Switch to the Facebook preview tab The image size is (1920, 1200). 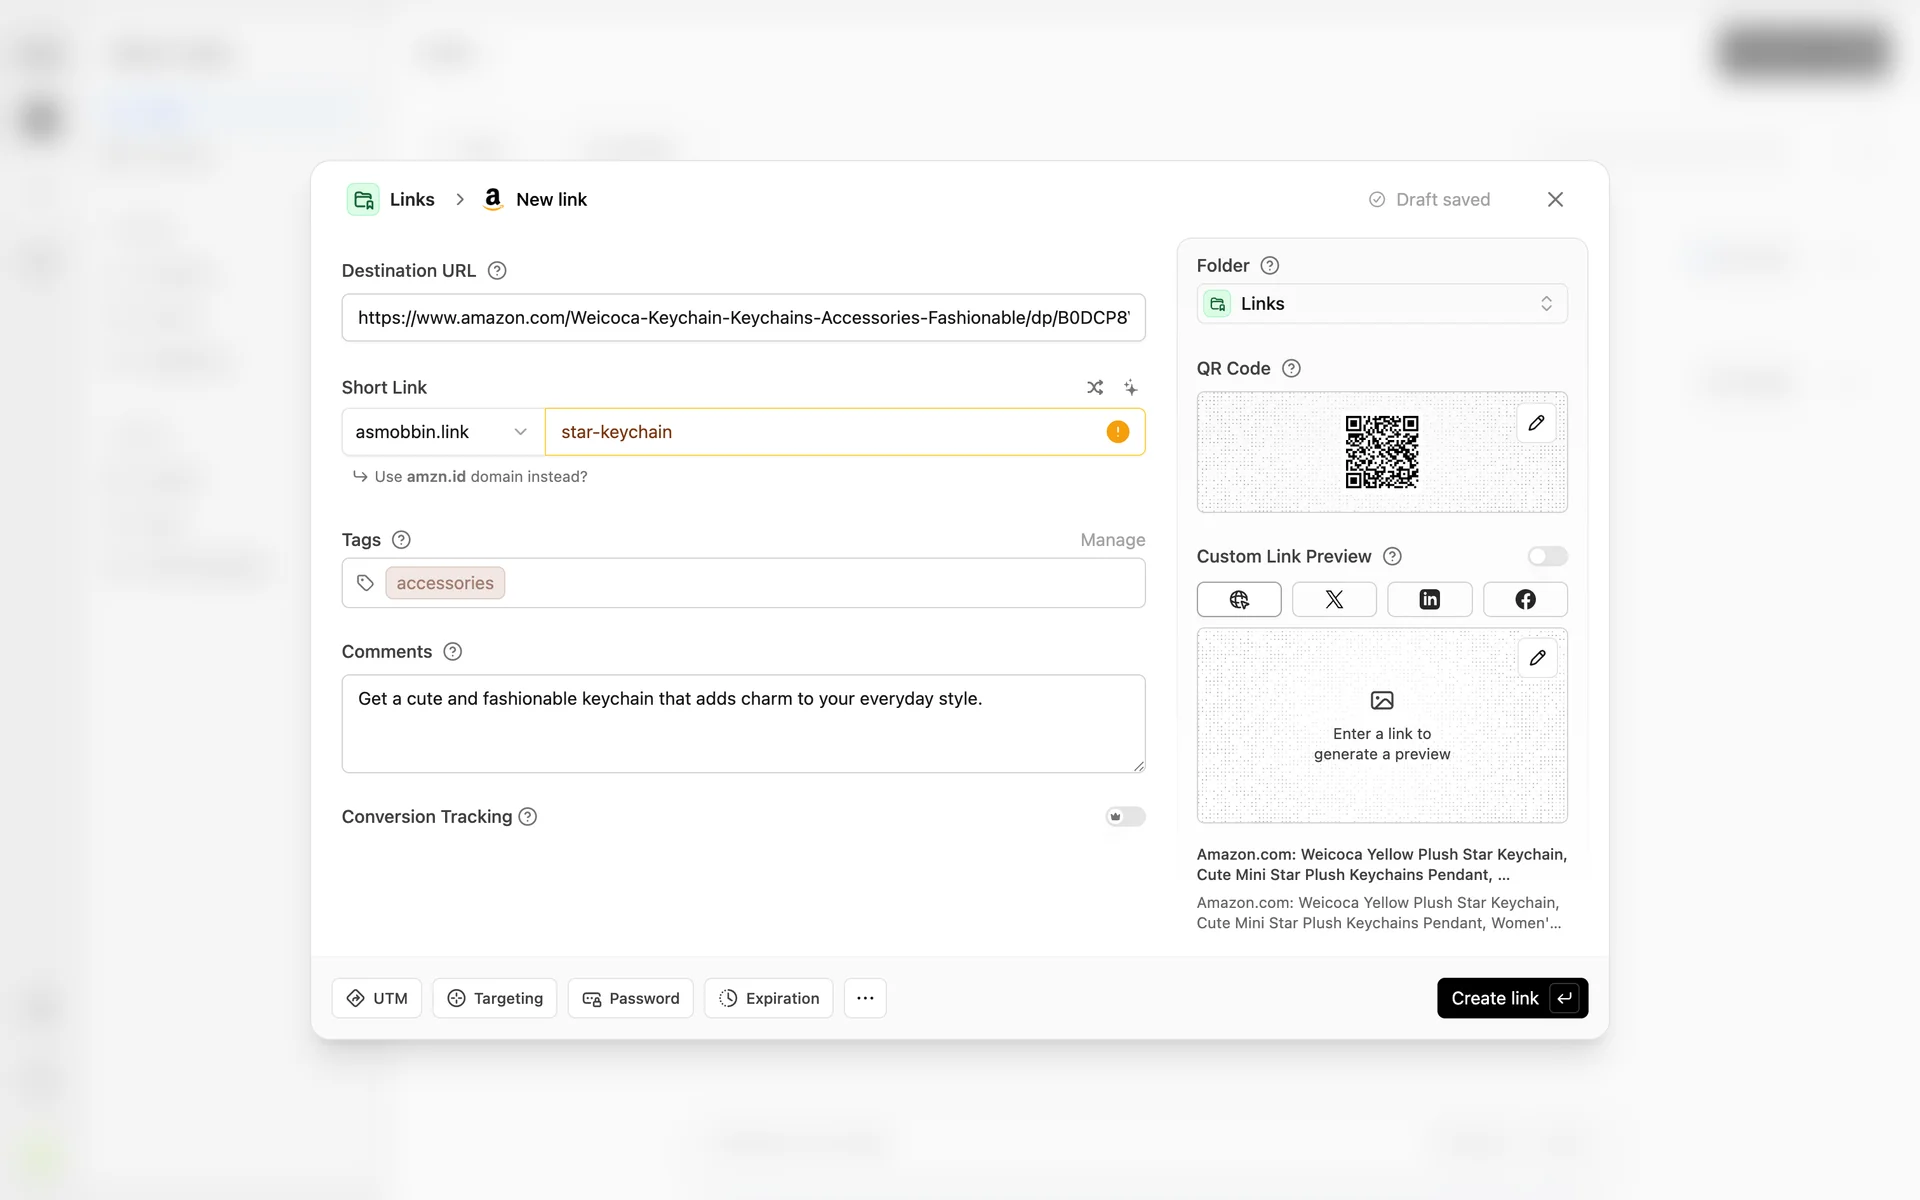click(1525, 599)
